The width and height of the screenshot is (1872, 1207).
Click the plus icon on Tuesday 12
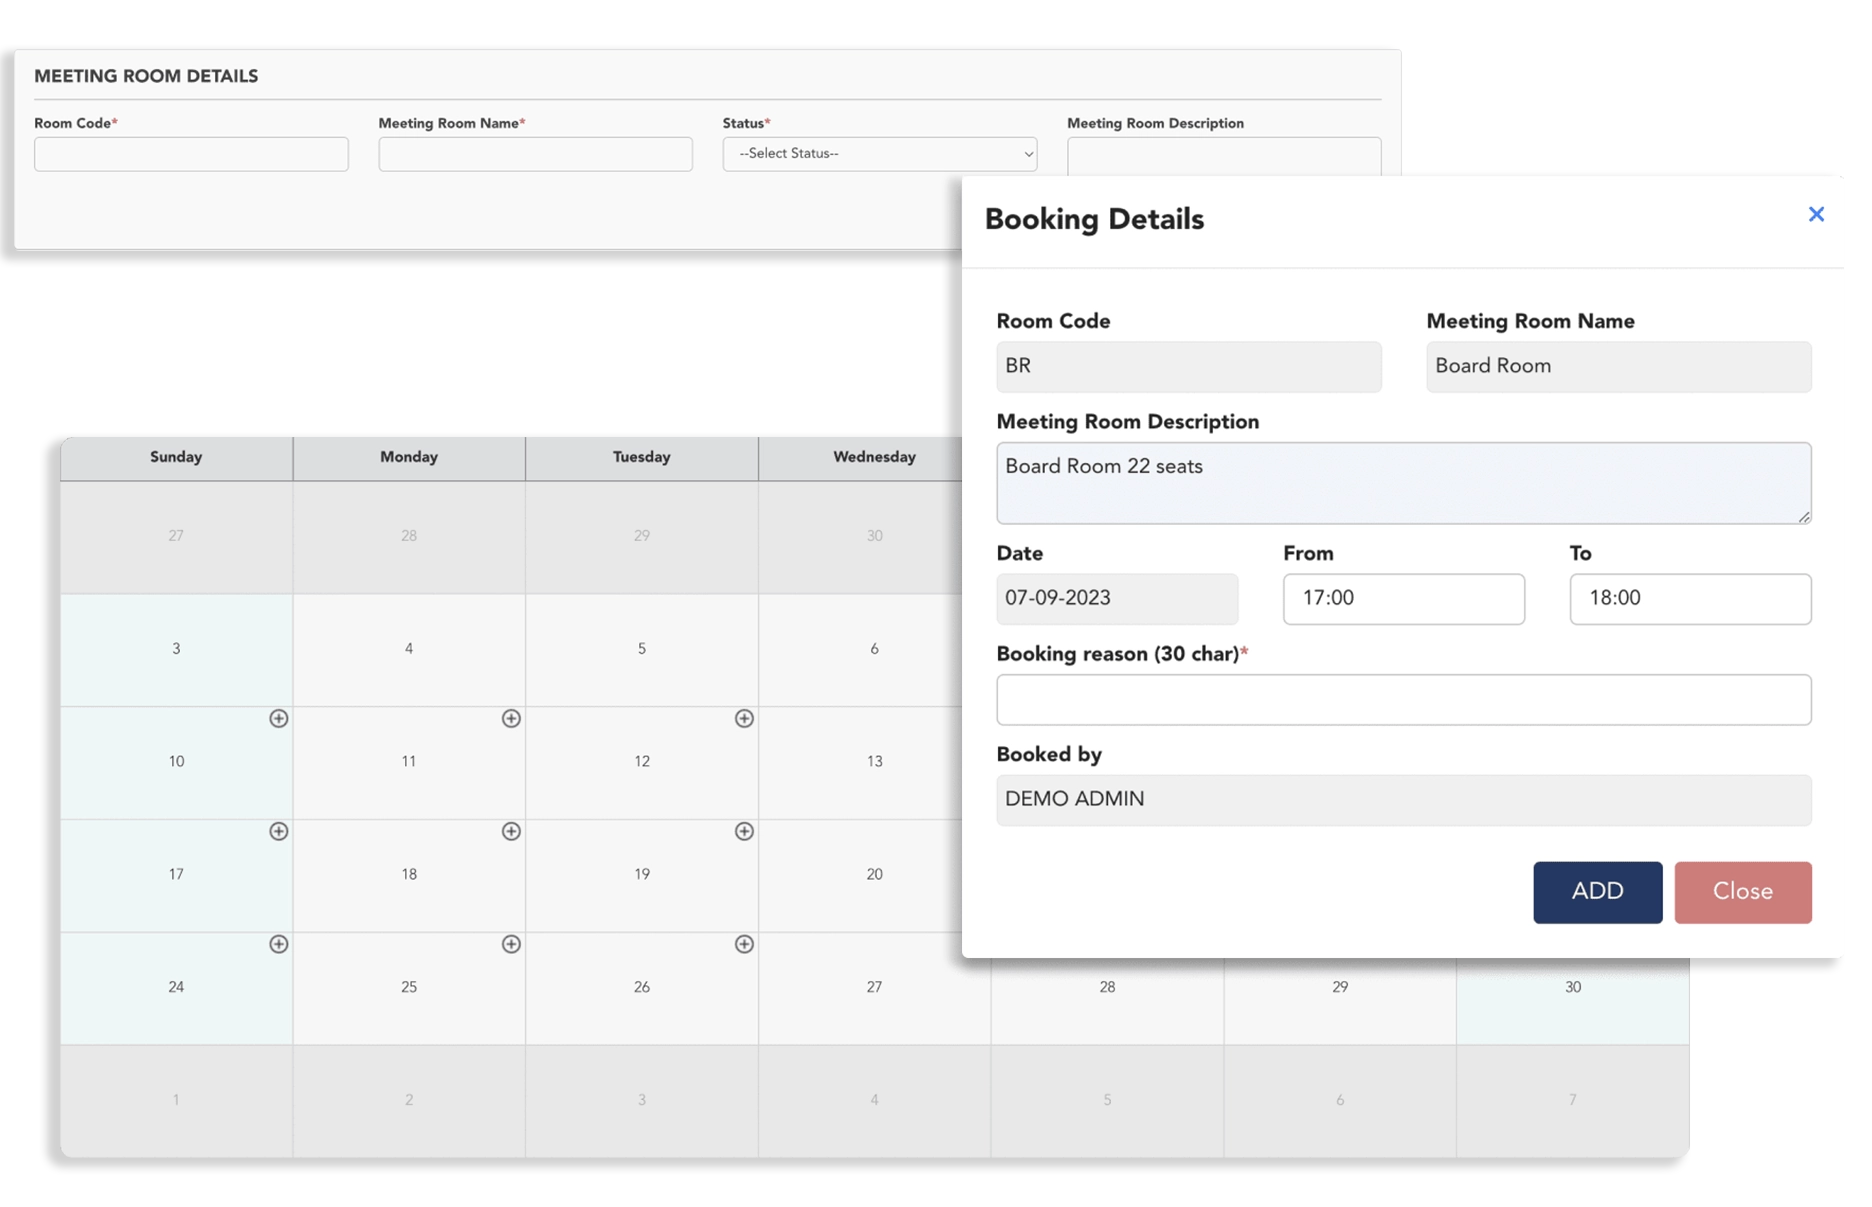click(744, 719)
